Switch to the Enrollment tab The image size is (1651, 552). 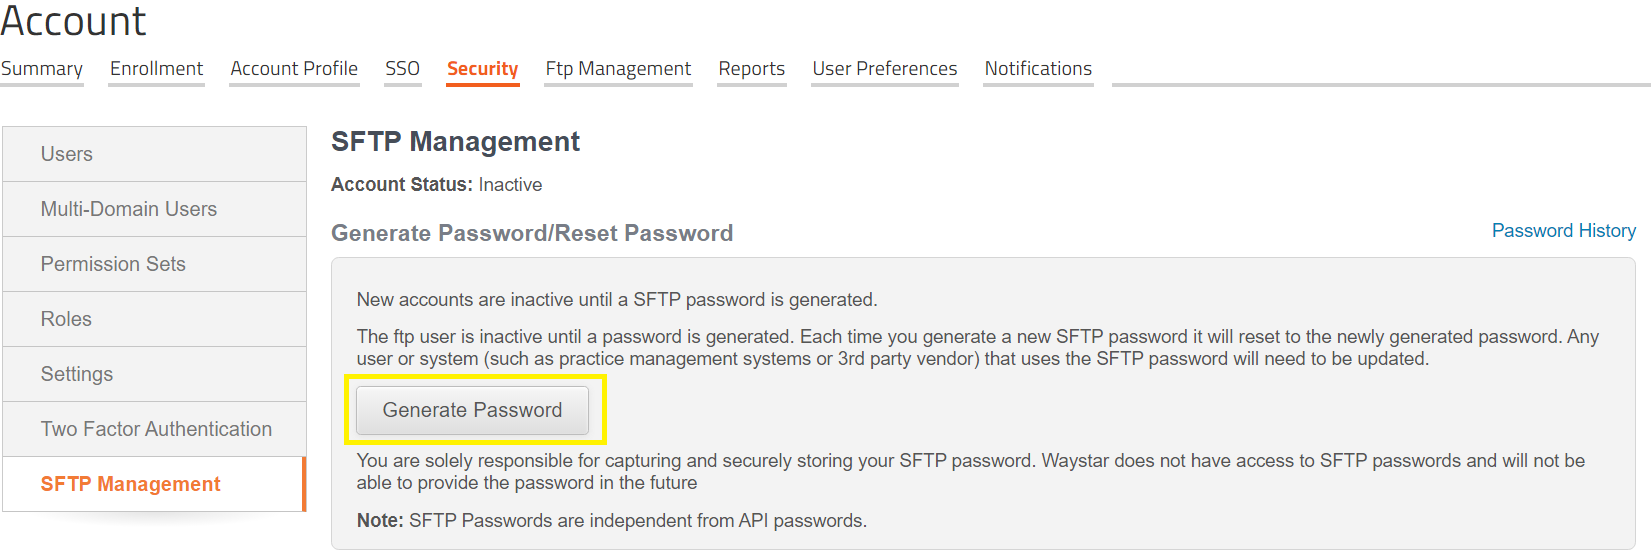[156, 69]
